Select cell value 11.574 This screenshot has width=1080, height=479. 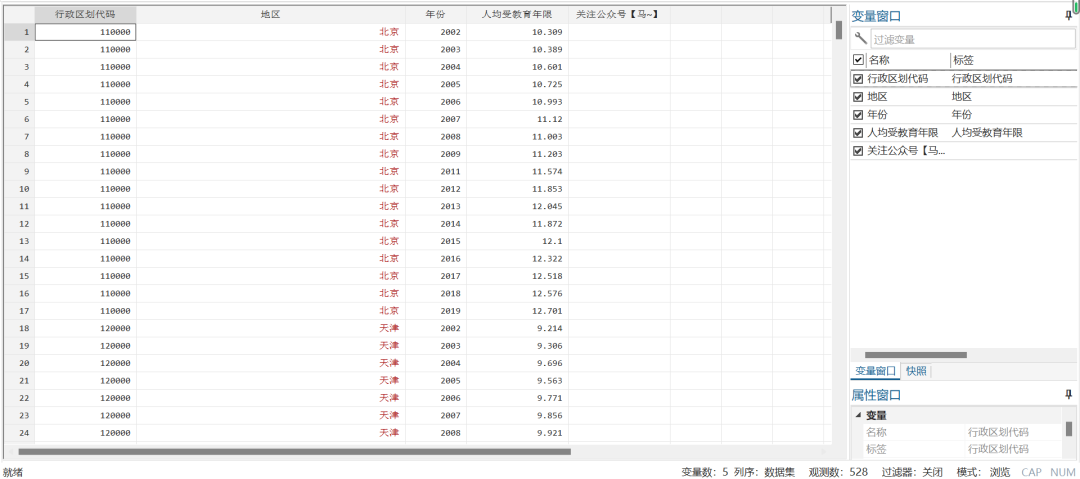pyautogui.click(x=517, y=171)
